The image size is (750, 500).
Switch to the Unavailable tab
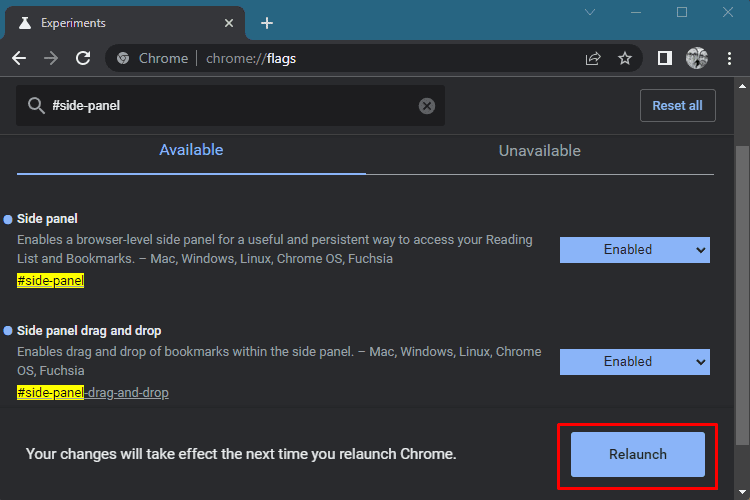[x=540, y=151]
